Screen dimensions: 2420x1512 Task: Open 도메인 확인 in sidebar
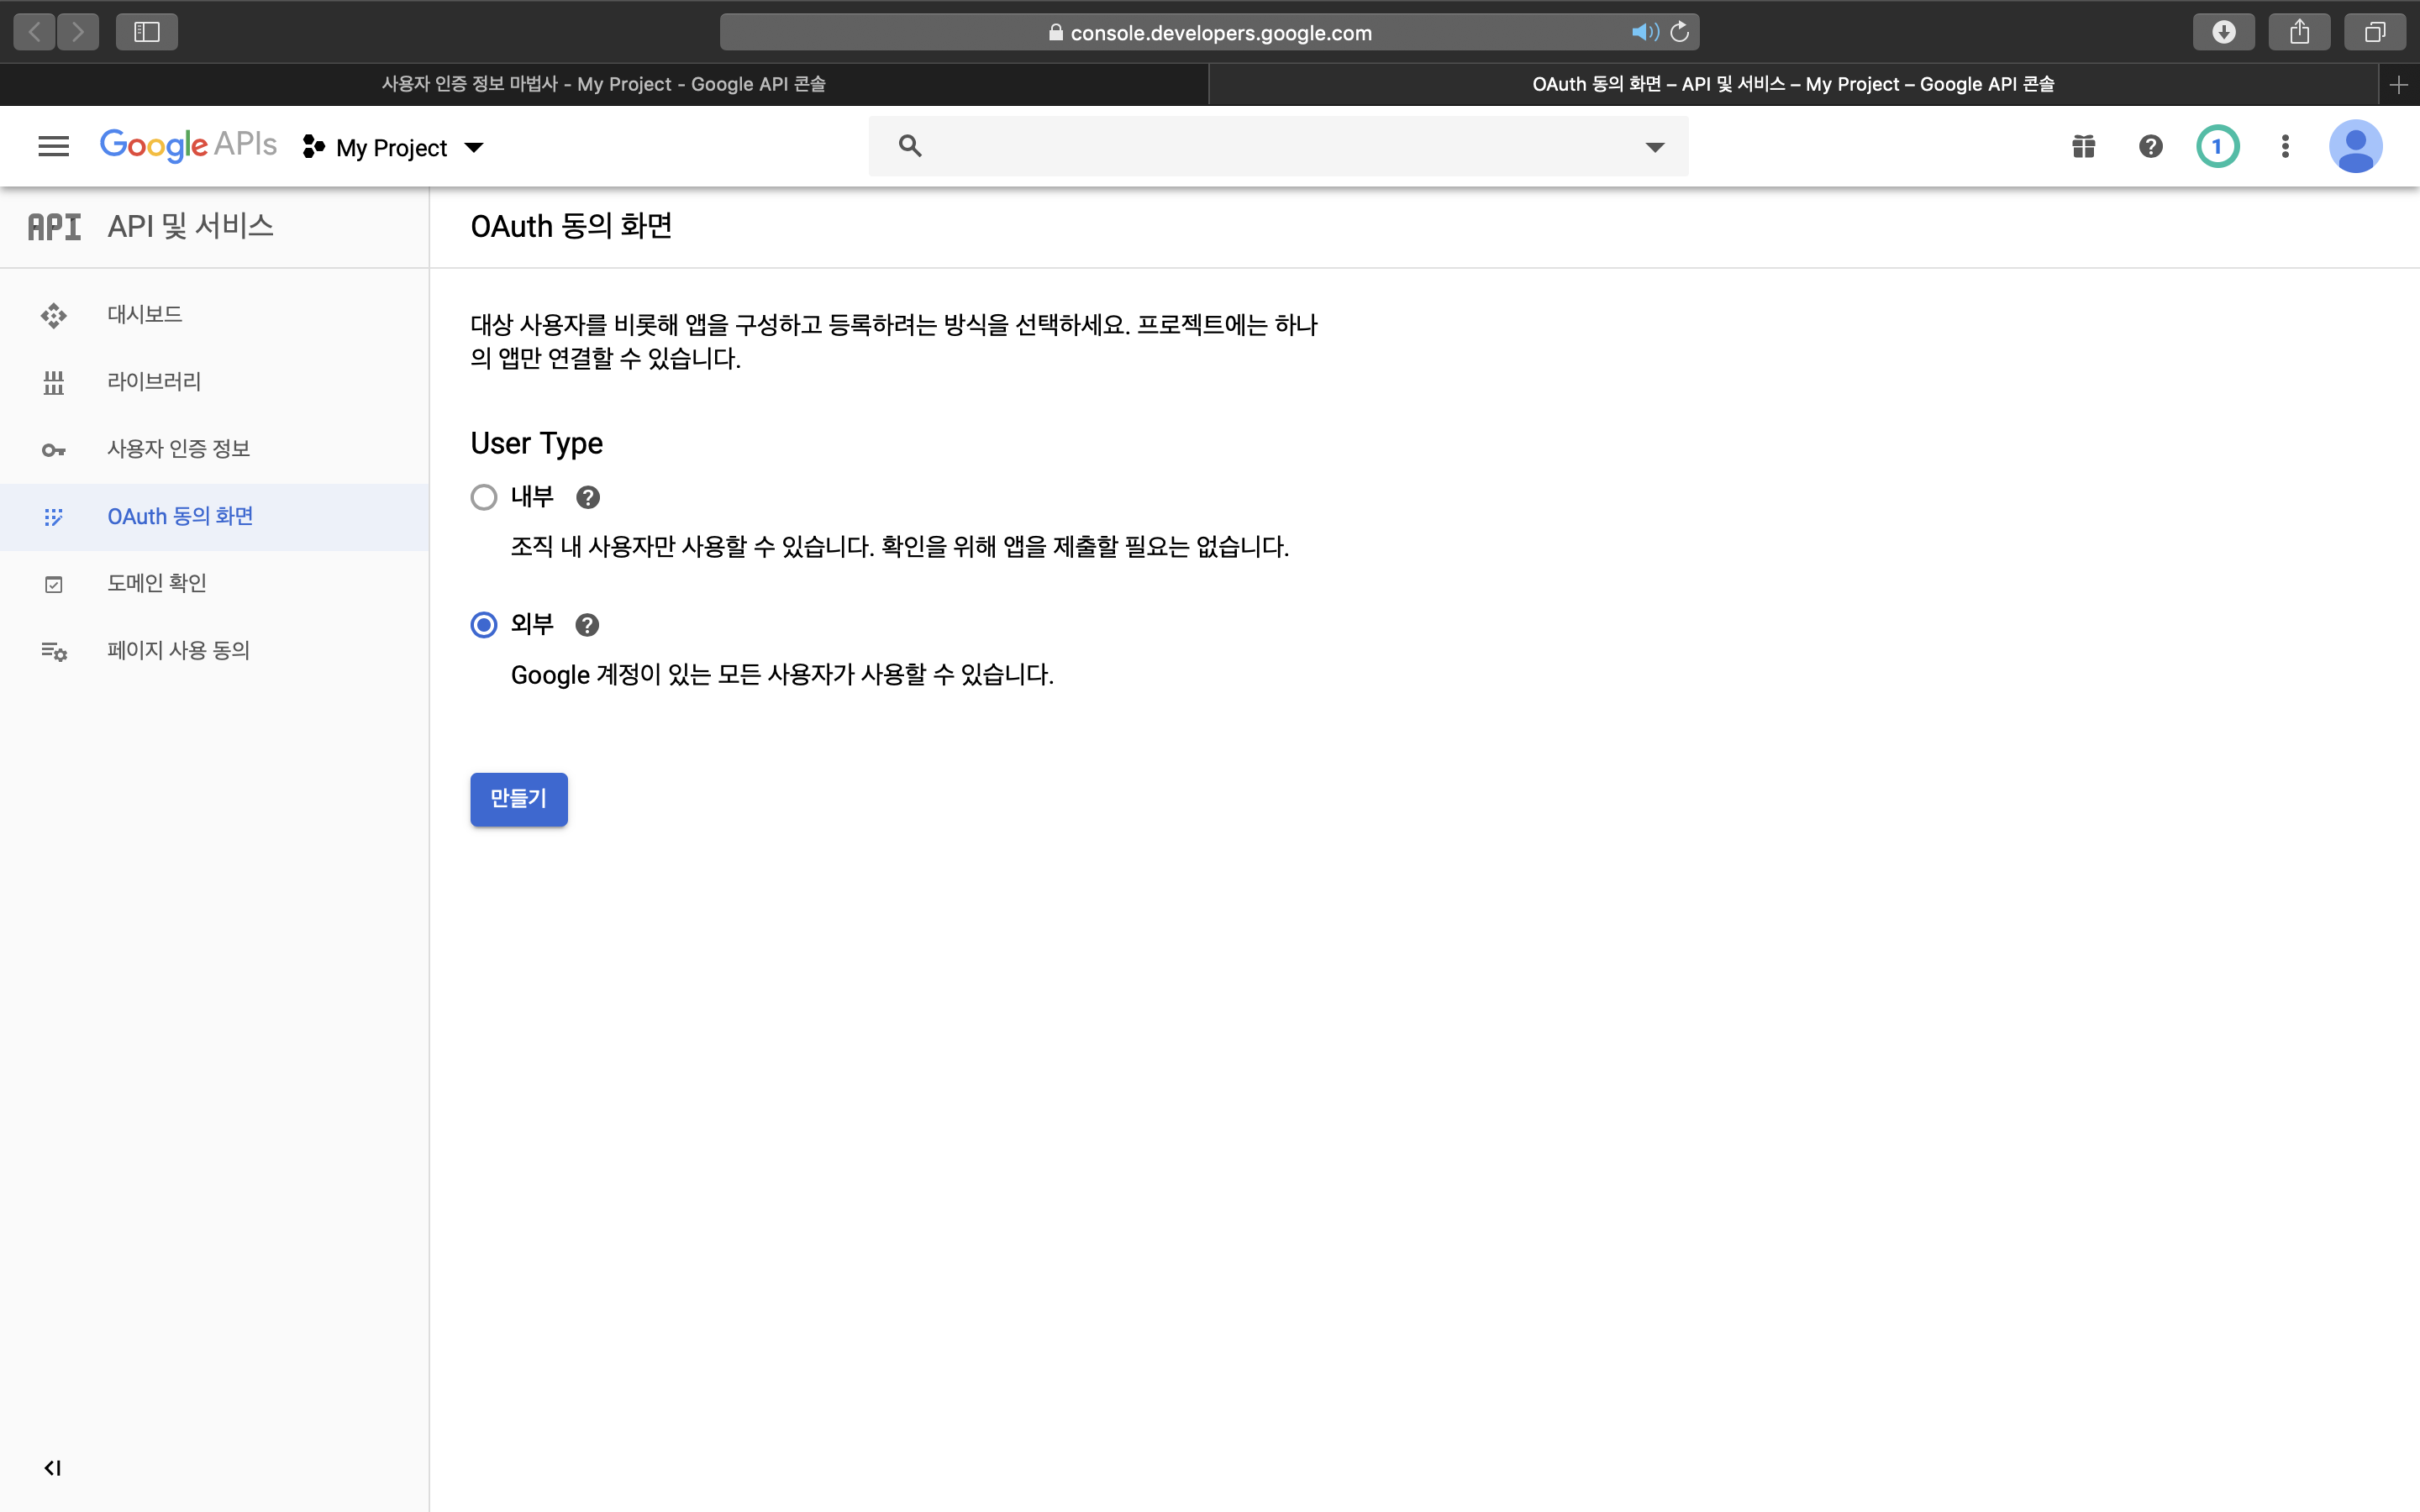(157, 583)
